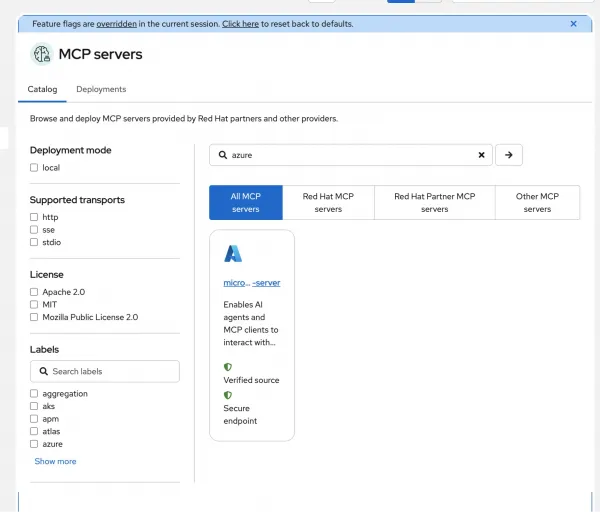
Task: Check the aks label
Action: (34, 406)
